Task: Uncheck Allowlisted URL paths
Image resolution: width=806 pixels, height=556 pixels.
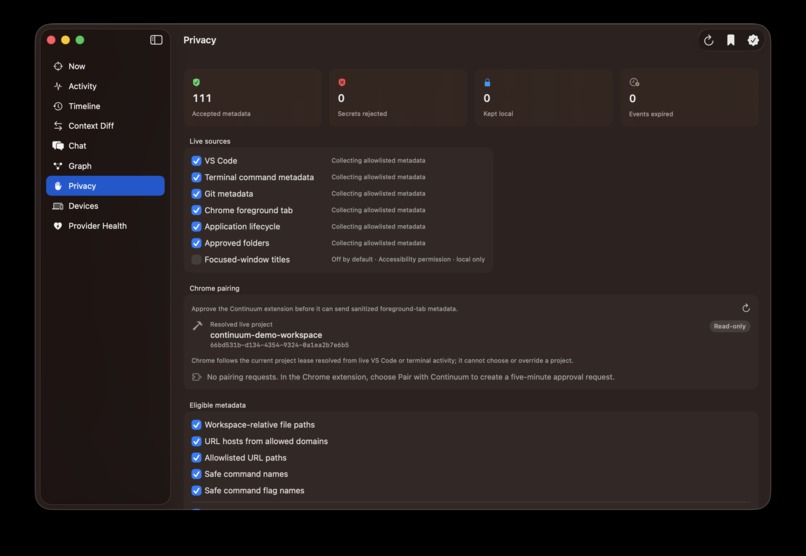Action: 196,458
